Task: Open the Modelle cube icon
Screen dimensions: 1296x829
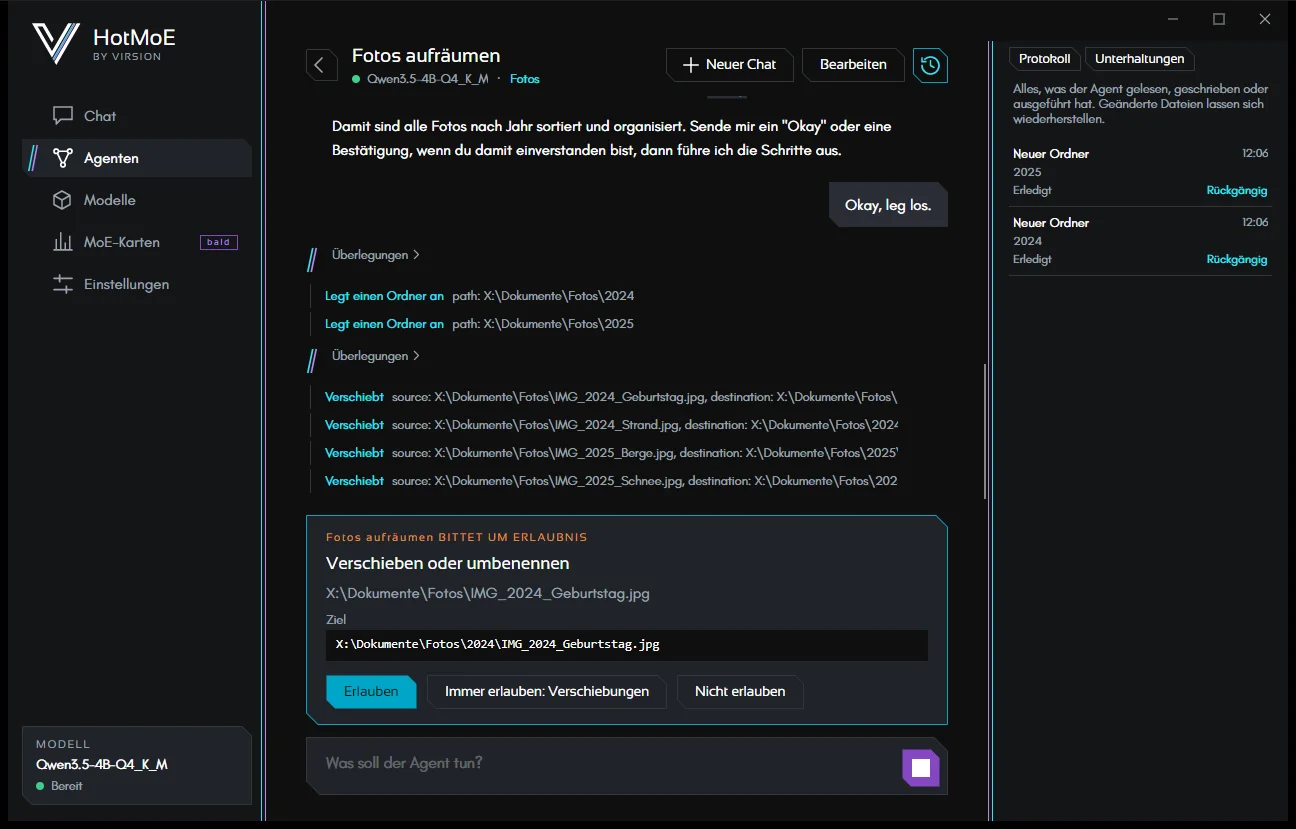Action: (x=63, y=200)
